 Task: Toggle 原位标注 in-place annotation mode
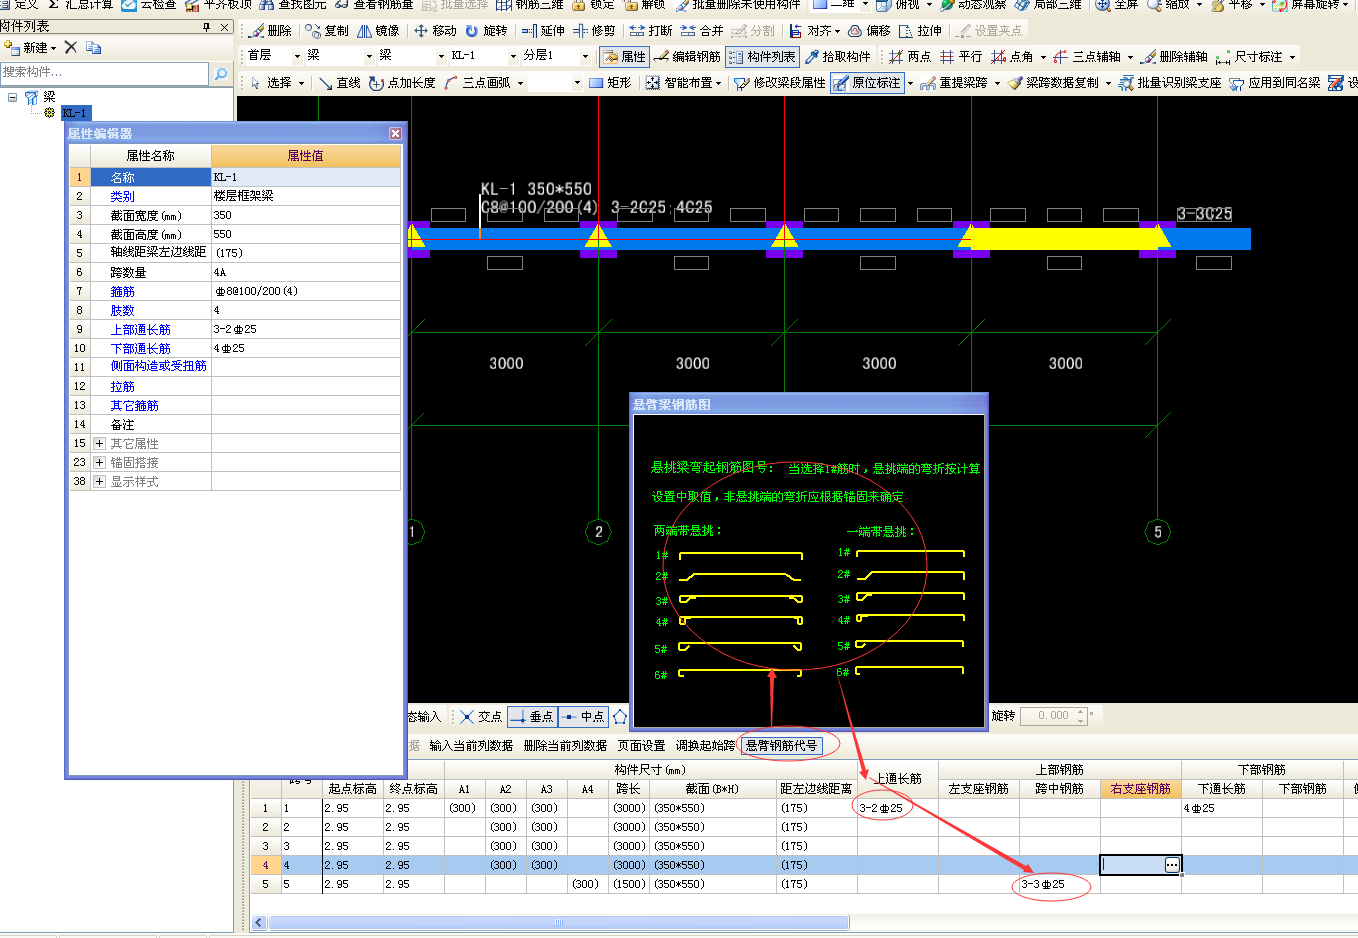867,83
